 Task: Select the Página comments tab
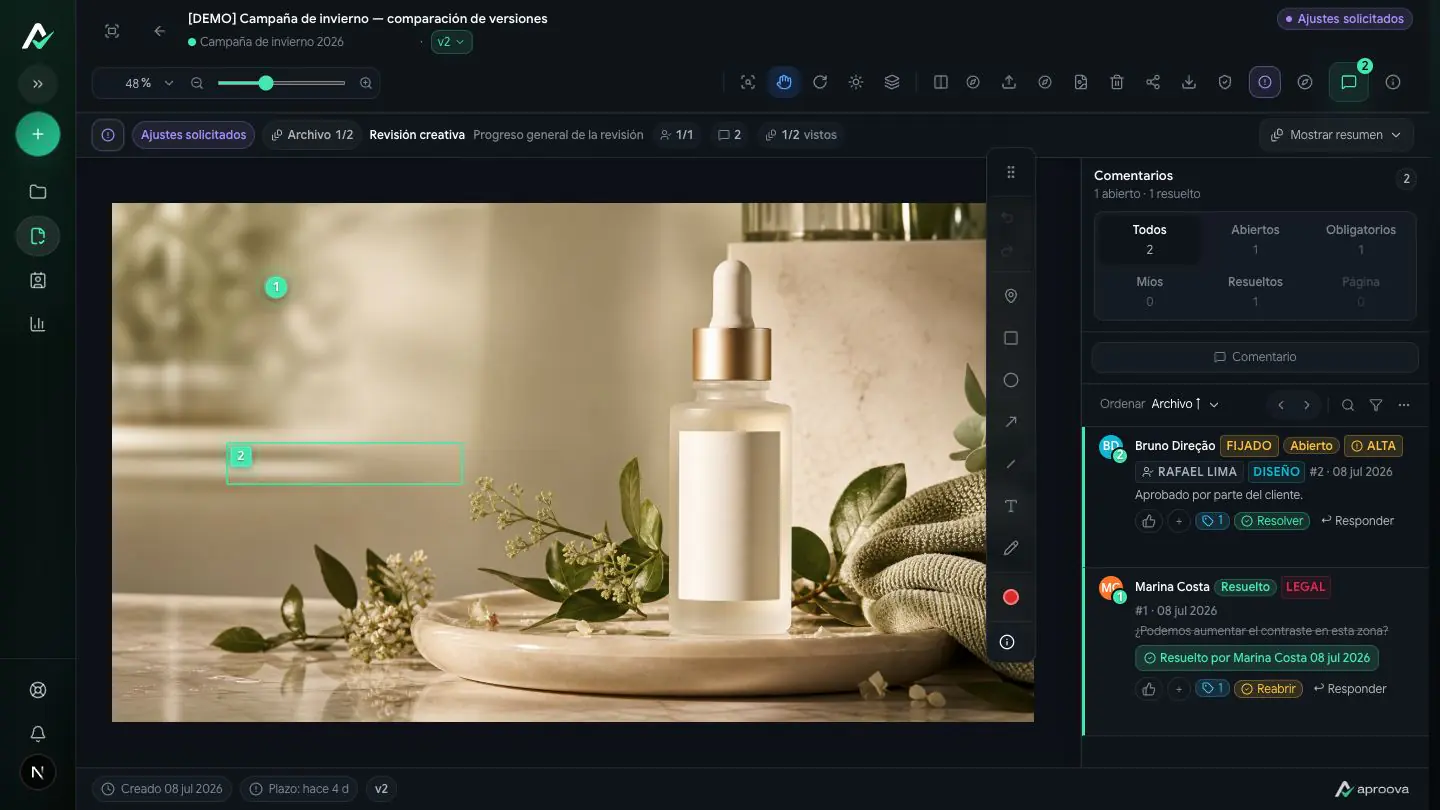[x=1361, y=291]
